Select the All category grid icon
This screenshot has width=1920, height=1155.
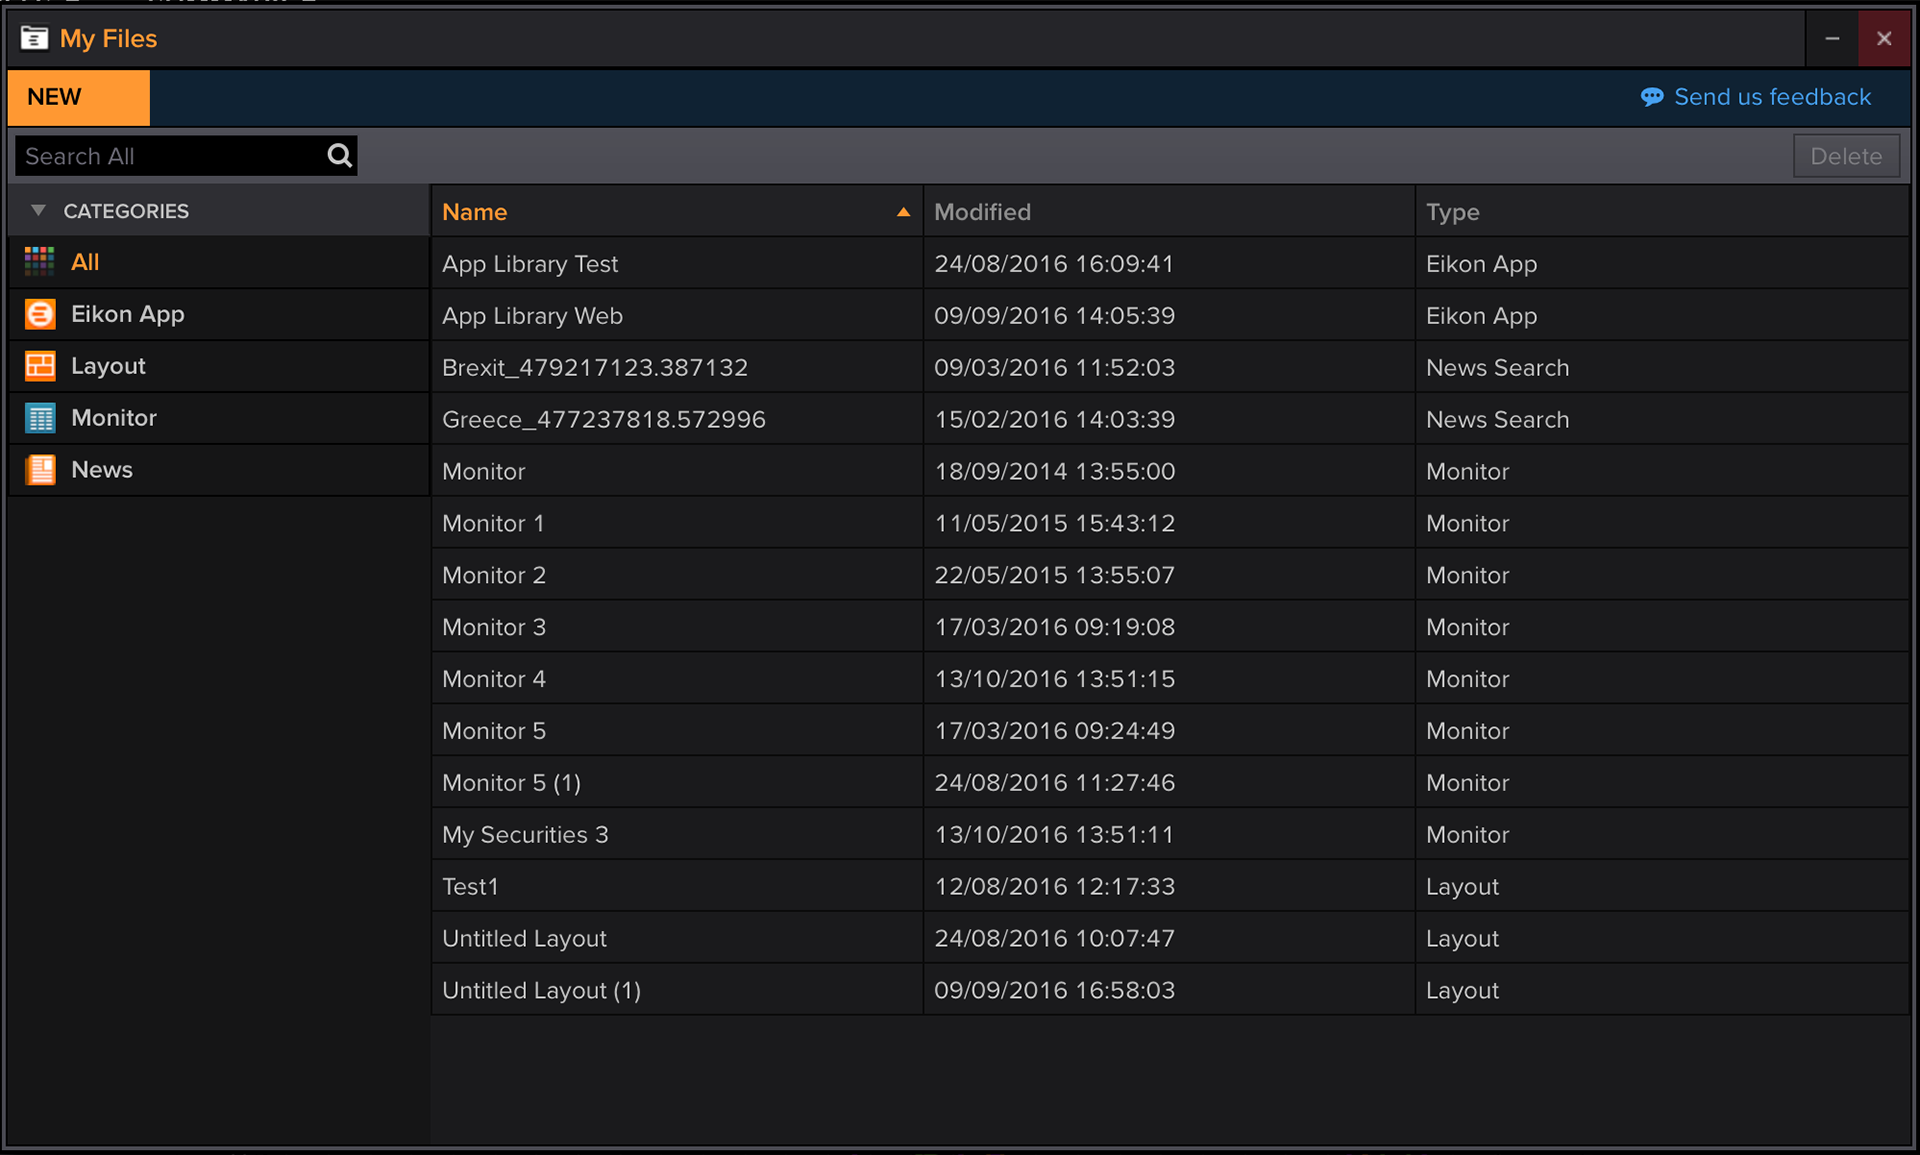(x=38, y=261)
